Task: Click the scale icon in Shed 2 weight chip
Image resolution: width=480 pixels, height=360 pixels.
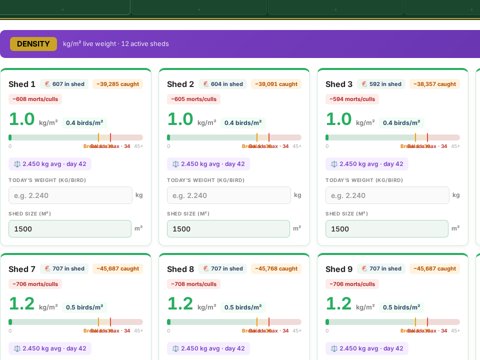Action: (176, 164)
